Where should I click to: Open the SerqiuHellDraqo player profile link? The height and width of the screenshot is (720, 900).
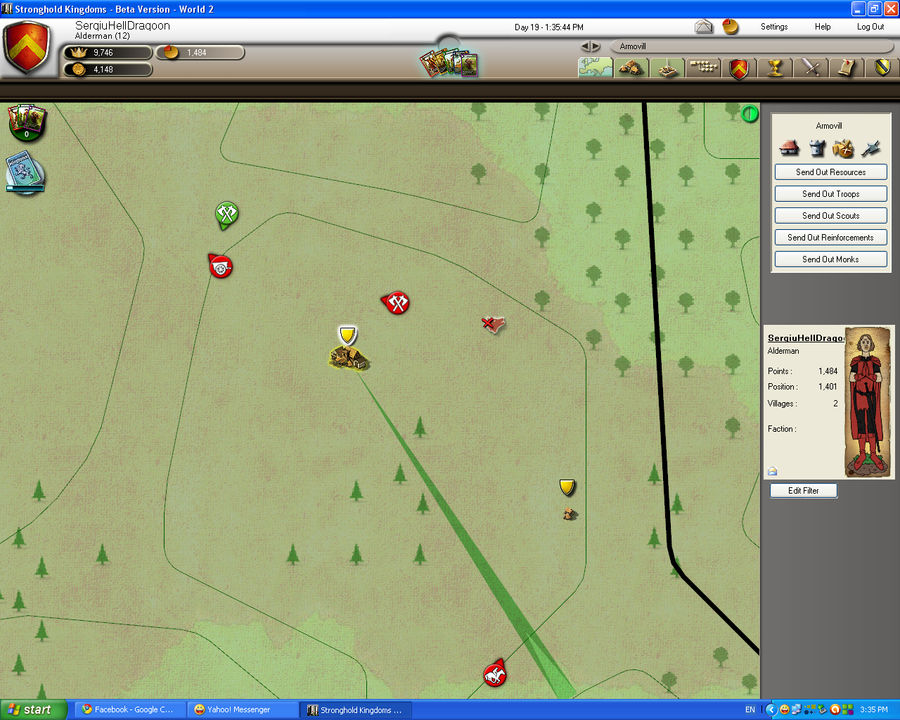pyautogui.click(x=806, y=338)
